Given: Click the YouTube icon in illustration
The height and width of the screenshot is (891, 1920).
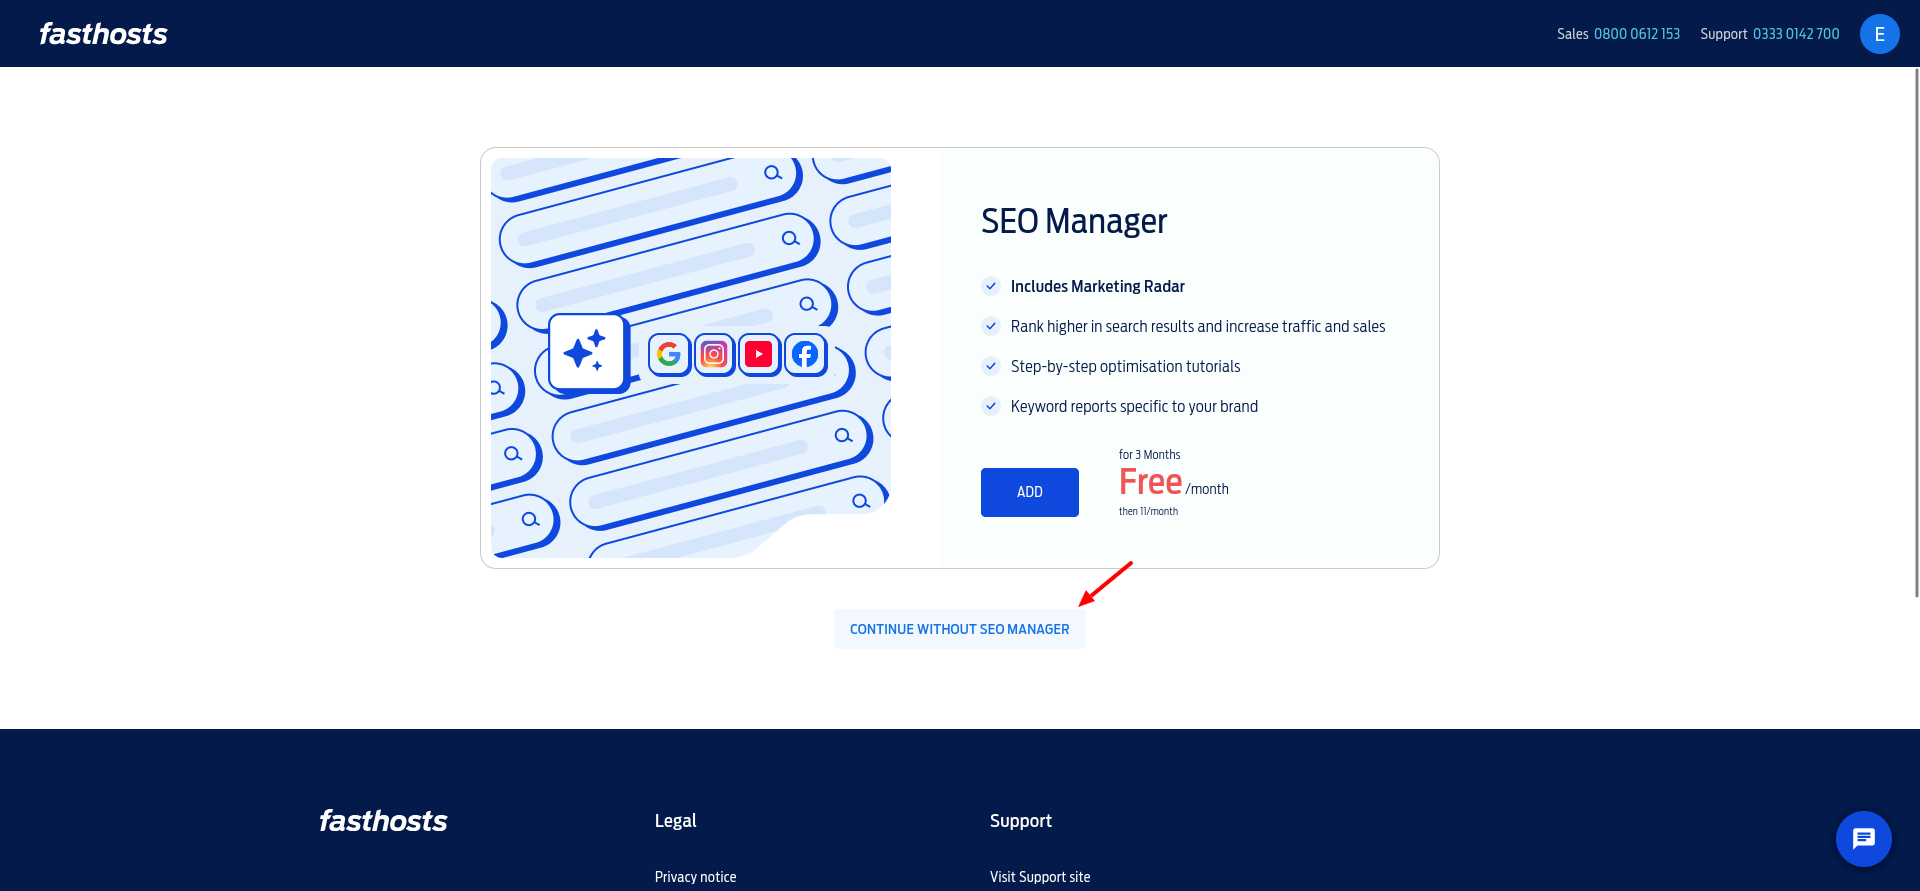Looking at the screenshot, I should tap(759, 354).
